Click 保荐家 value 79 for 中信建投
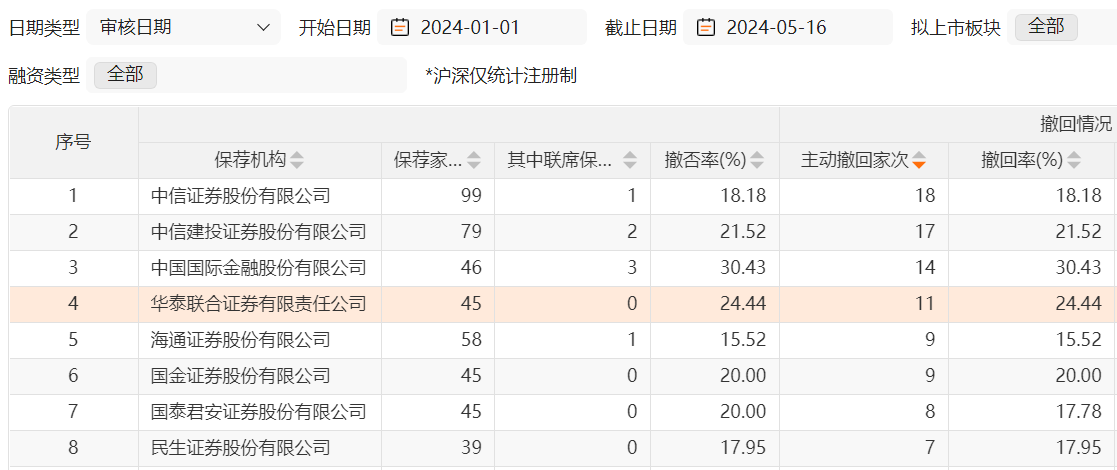Screen dimensions: 1117x470 click(x=471, y=232)
